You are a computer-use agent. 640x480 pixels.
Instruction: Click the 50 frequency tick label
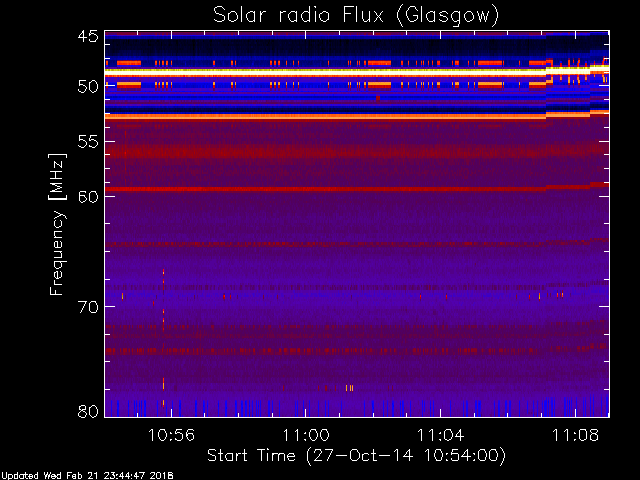[x=88, y=87]
